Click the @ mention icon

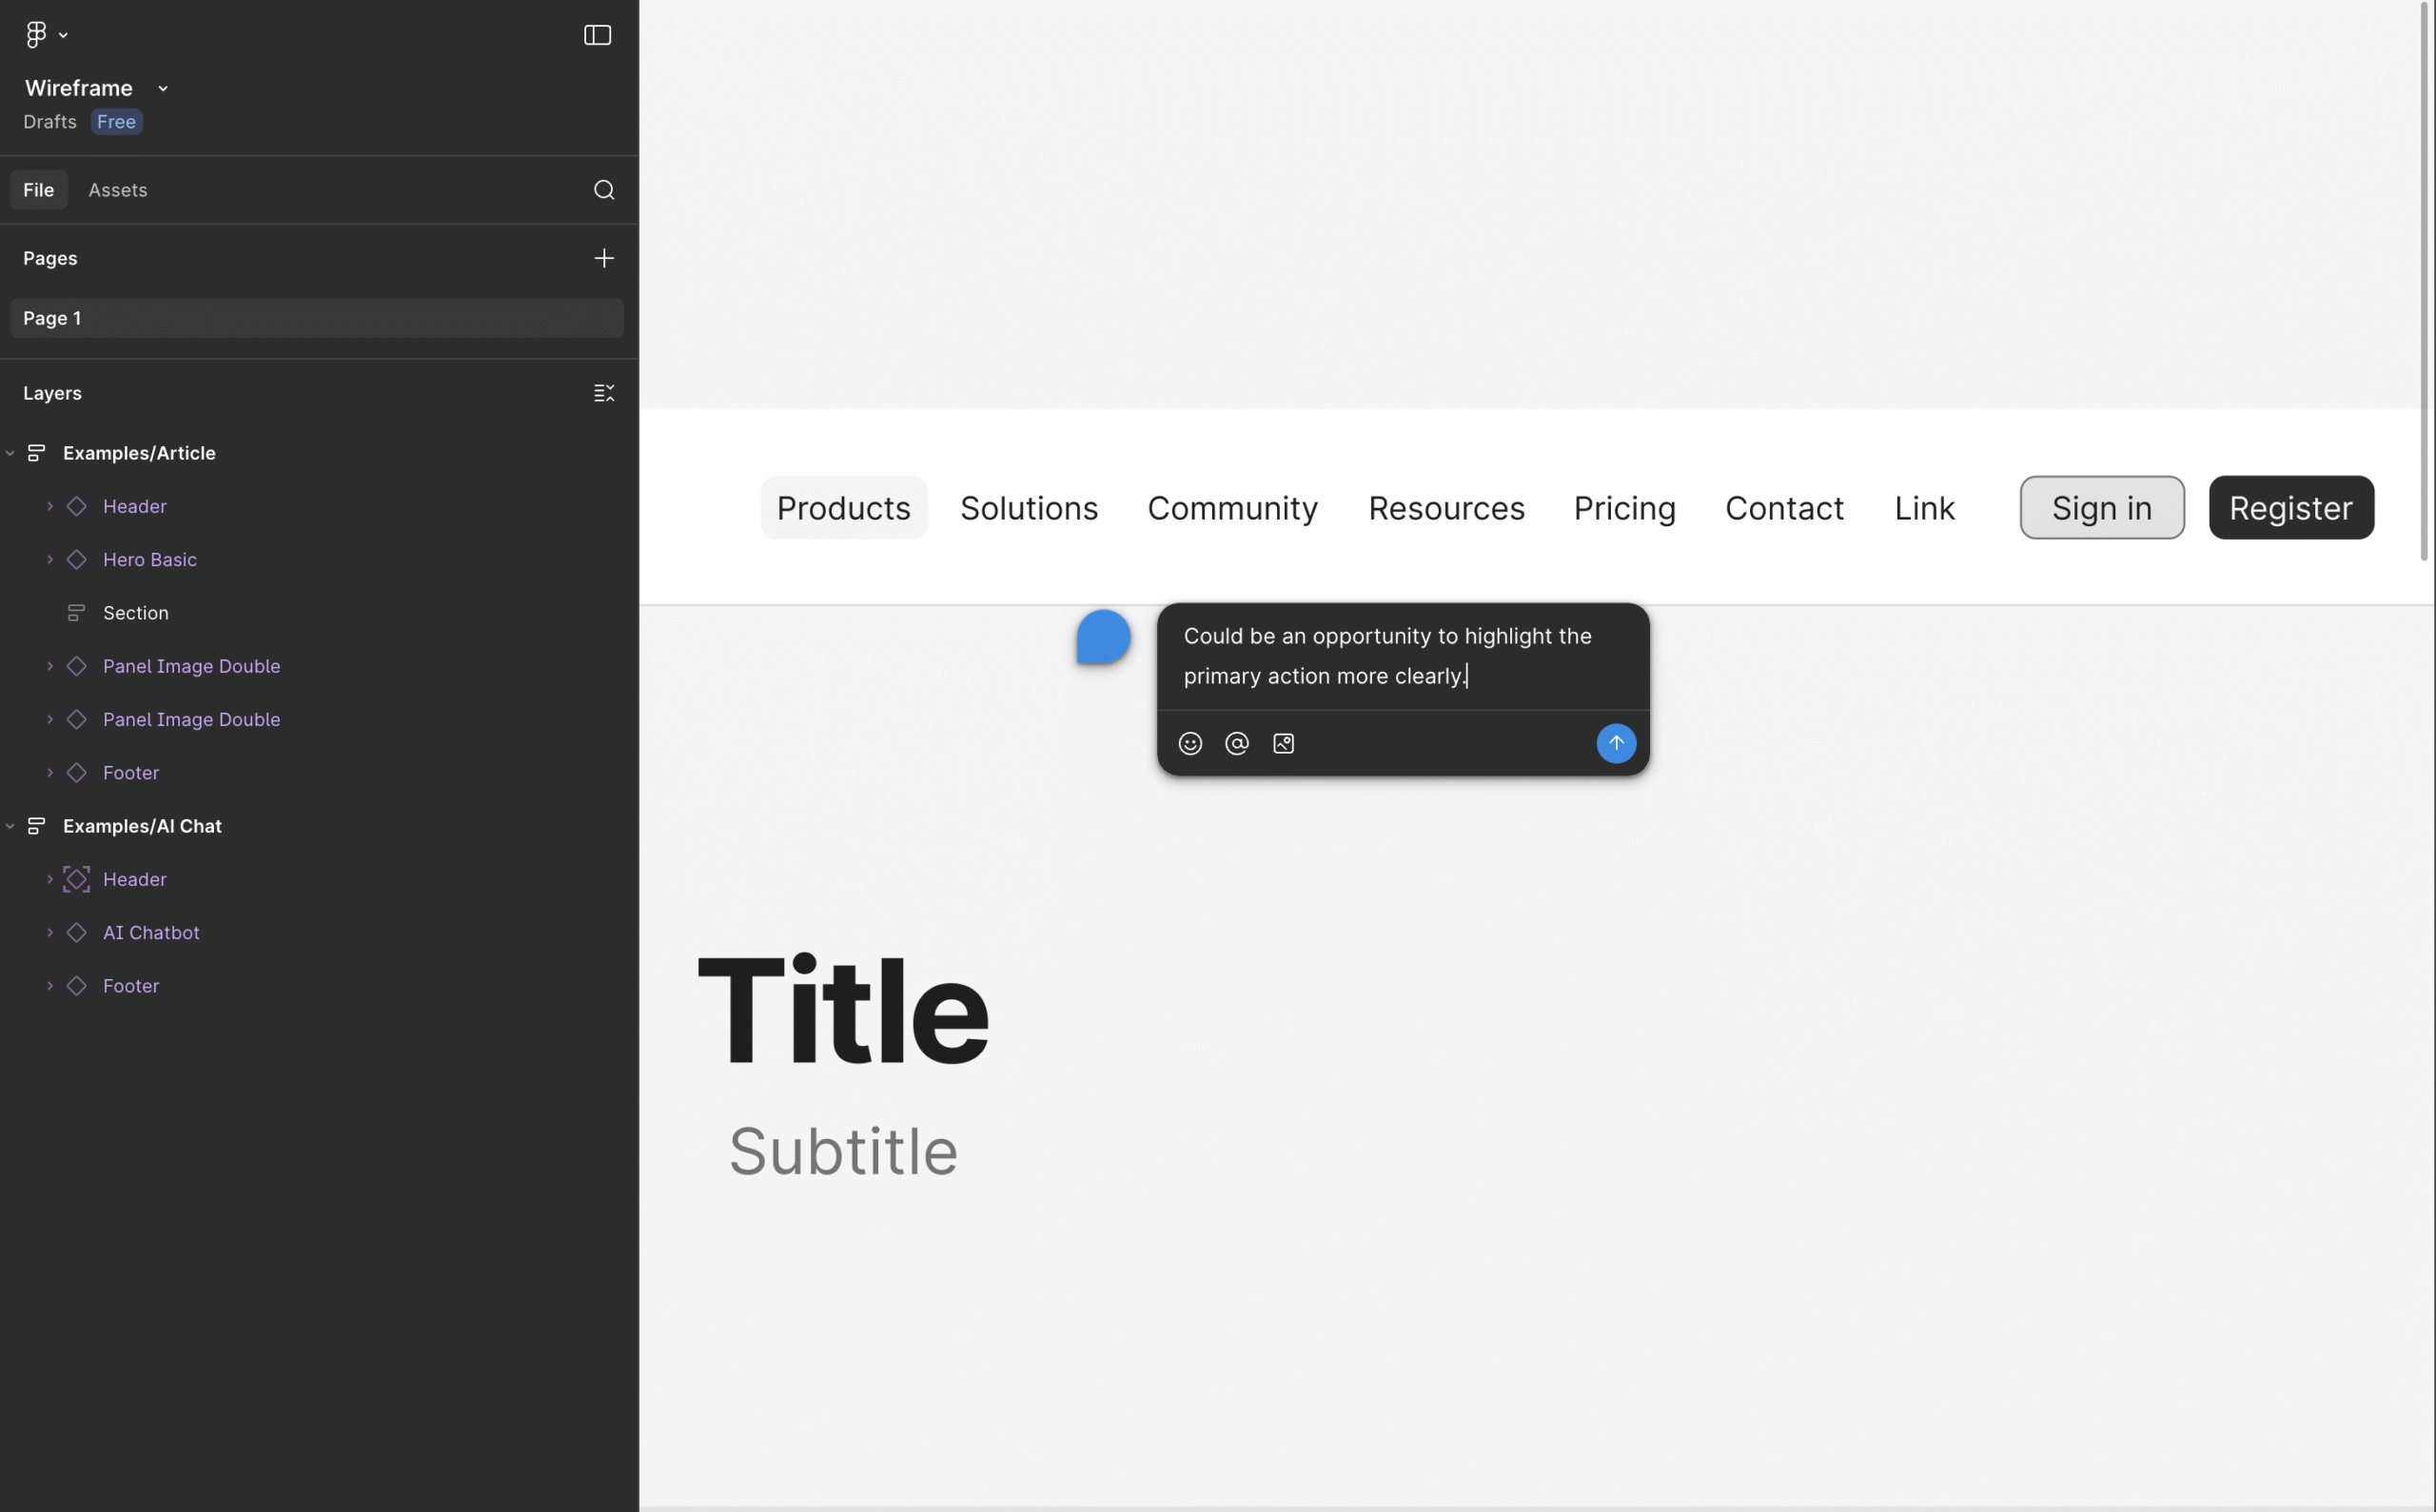coord(1237,743)
